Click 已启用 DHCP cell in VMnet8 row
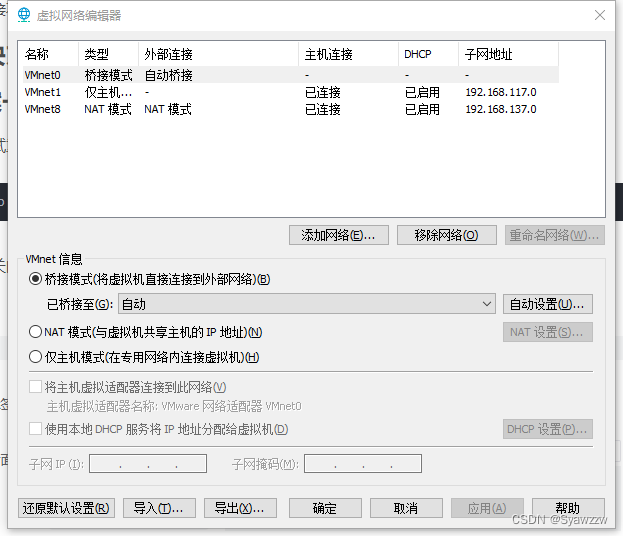The image size is (623, 536). (x=422, y=109)
